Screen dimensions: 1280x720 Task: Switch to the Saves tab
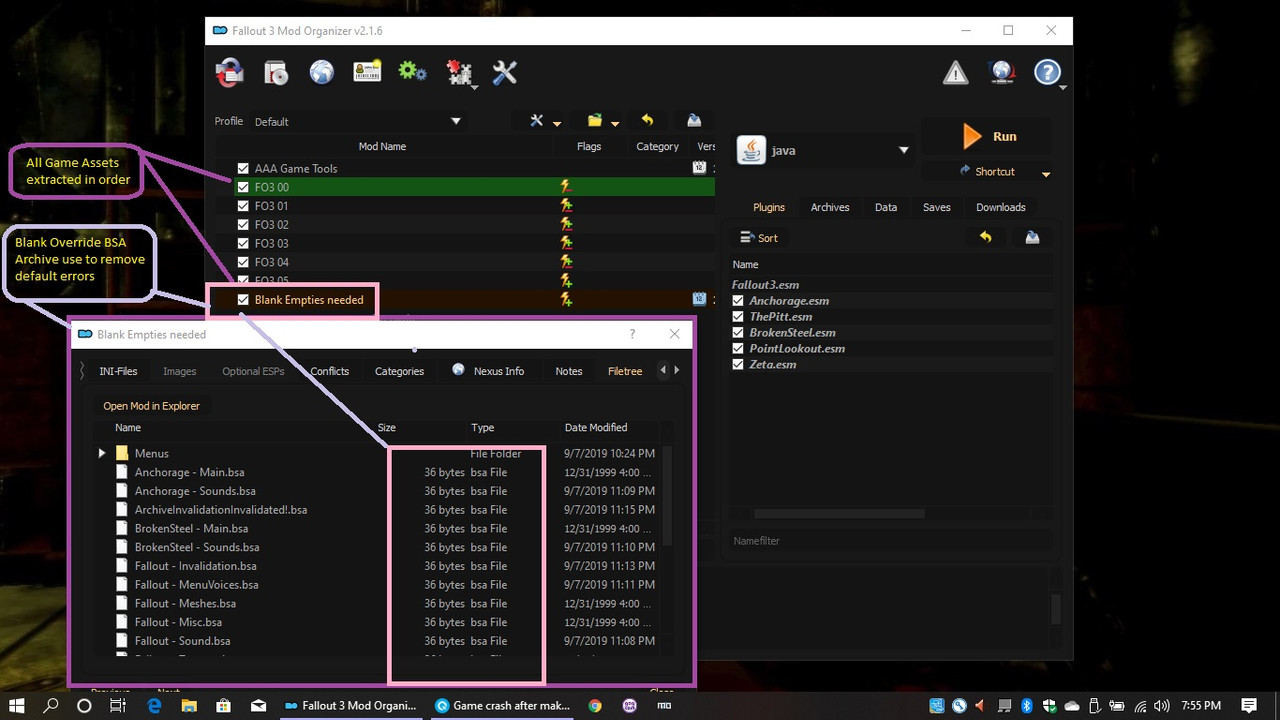[x=937, y=207]
